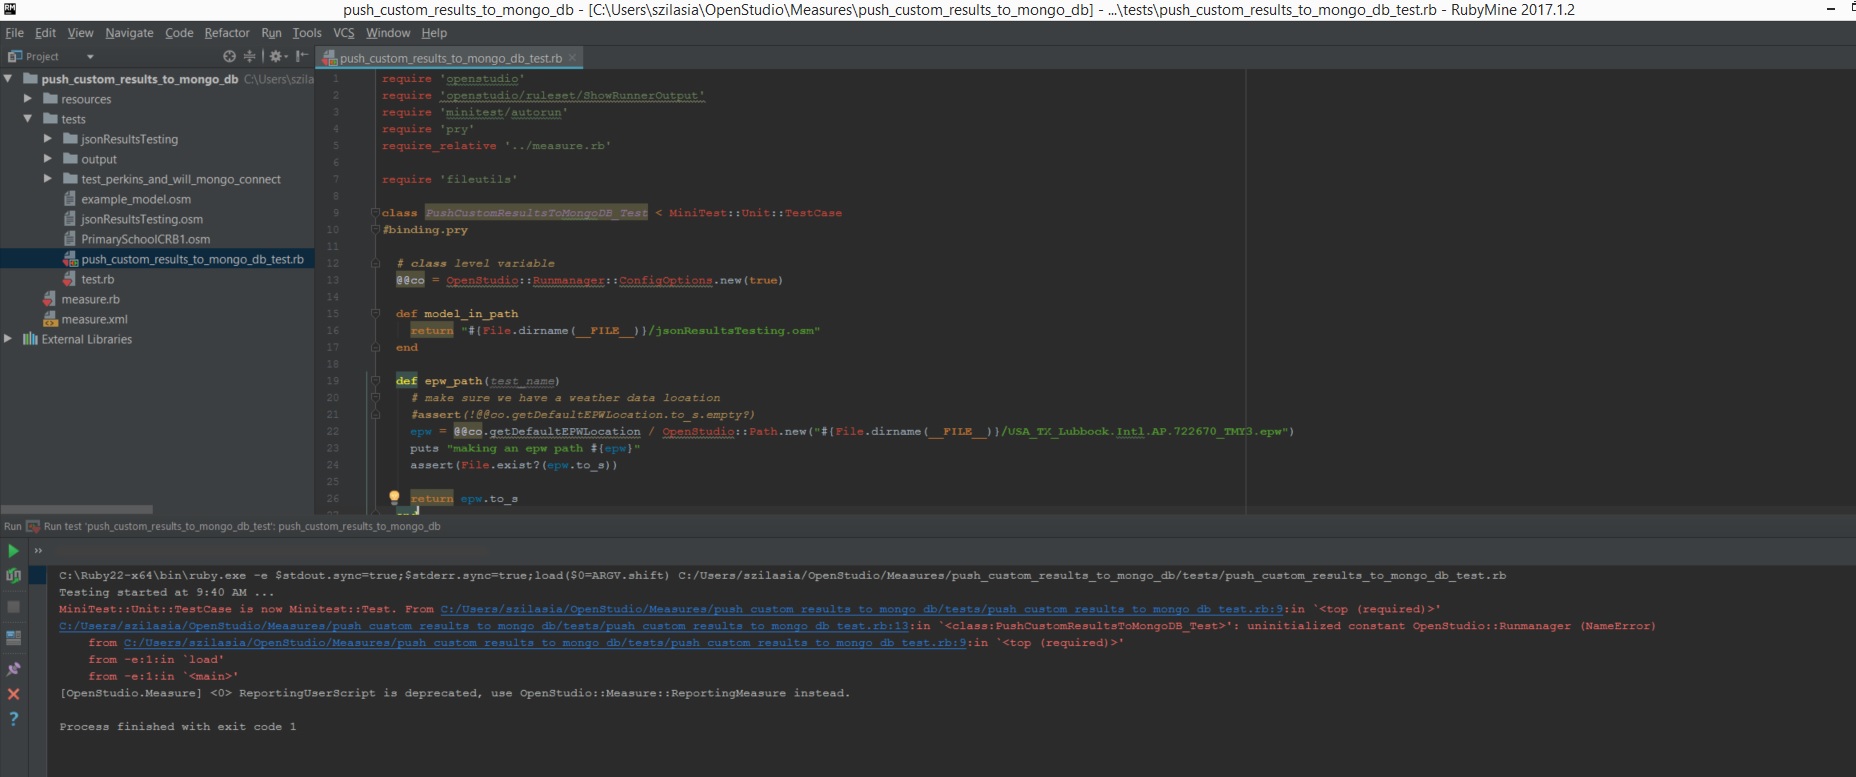
Task: Open the Project panel gear settings menu
Action: pyautogui.click(x=278, y=57)
